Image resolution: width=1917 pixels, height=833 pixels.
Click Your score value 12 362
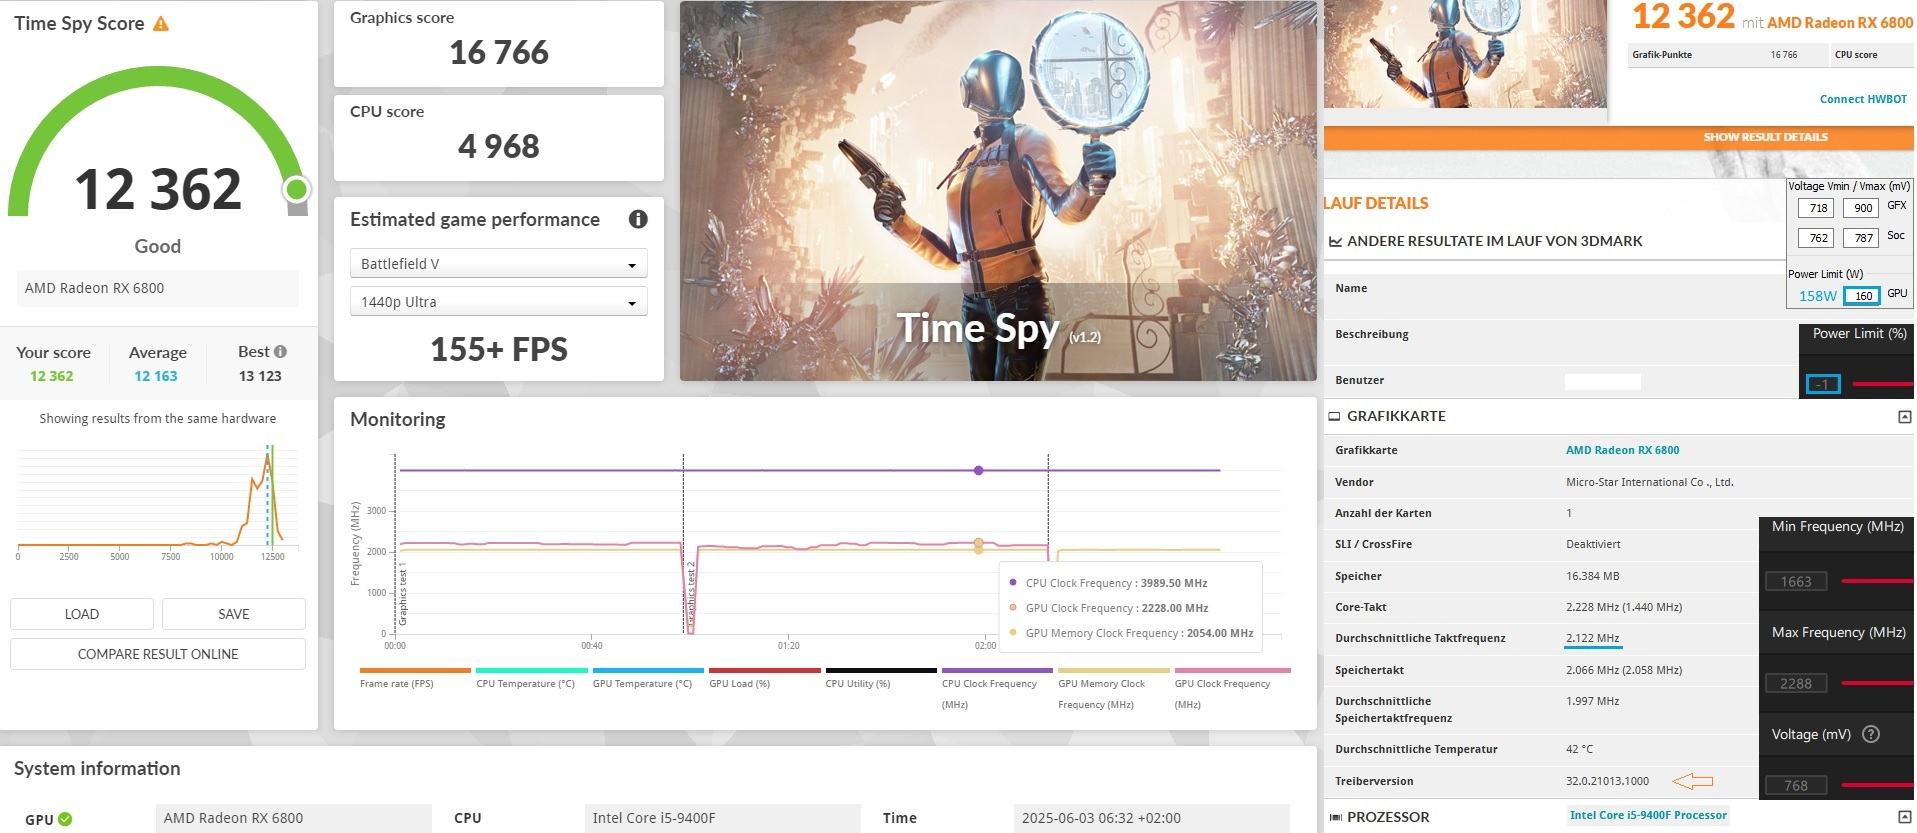coord(52,376)
